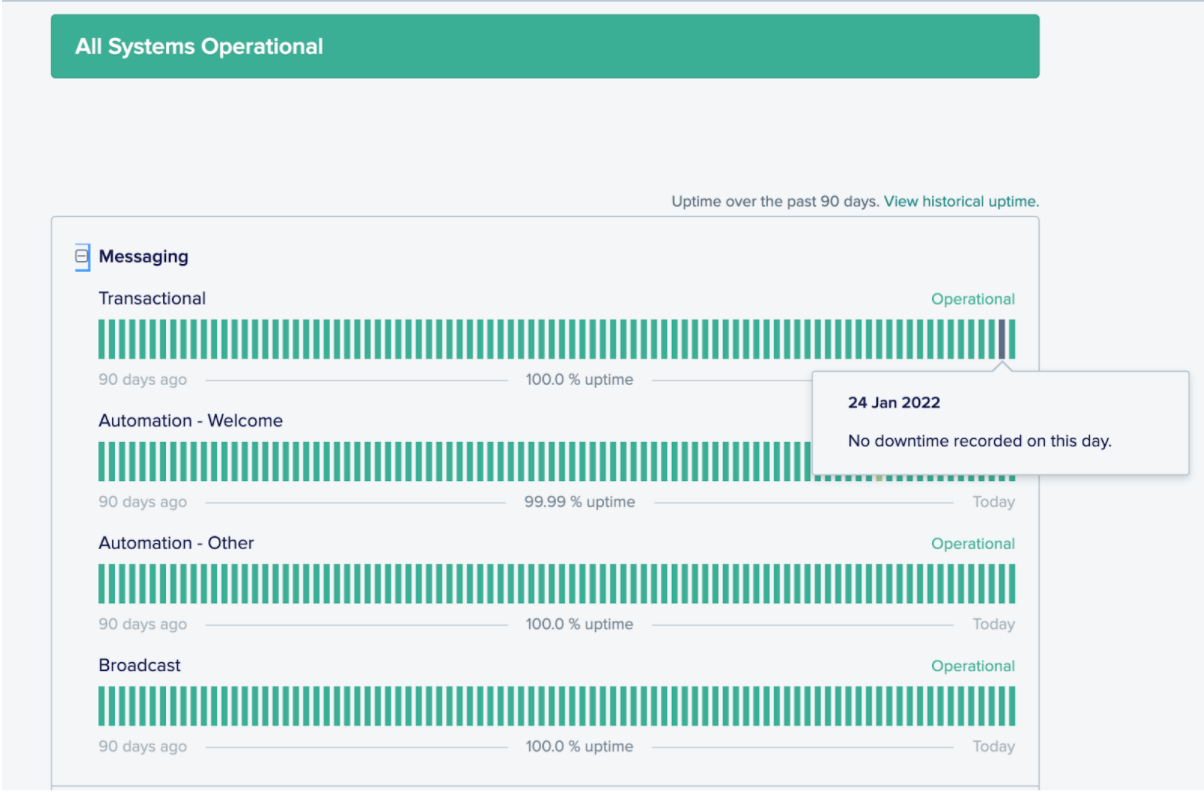Click the 24 Jan 2022 tooltip date
1204x792 pixels.
(894, 403)
